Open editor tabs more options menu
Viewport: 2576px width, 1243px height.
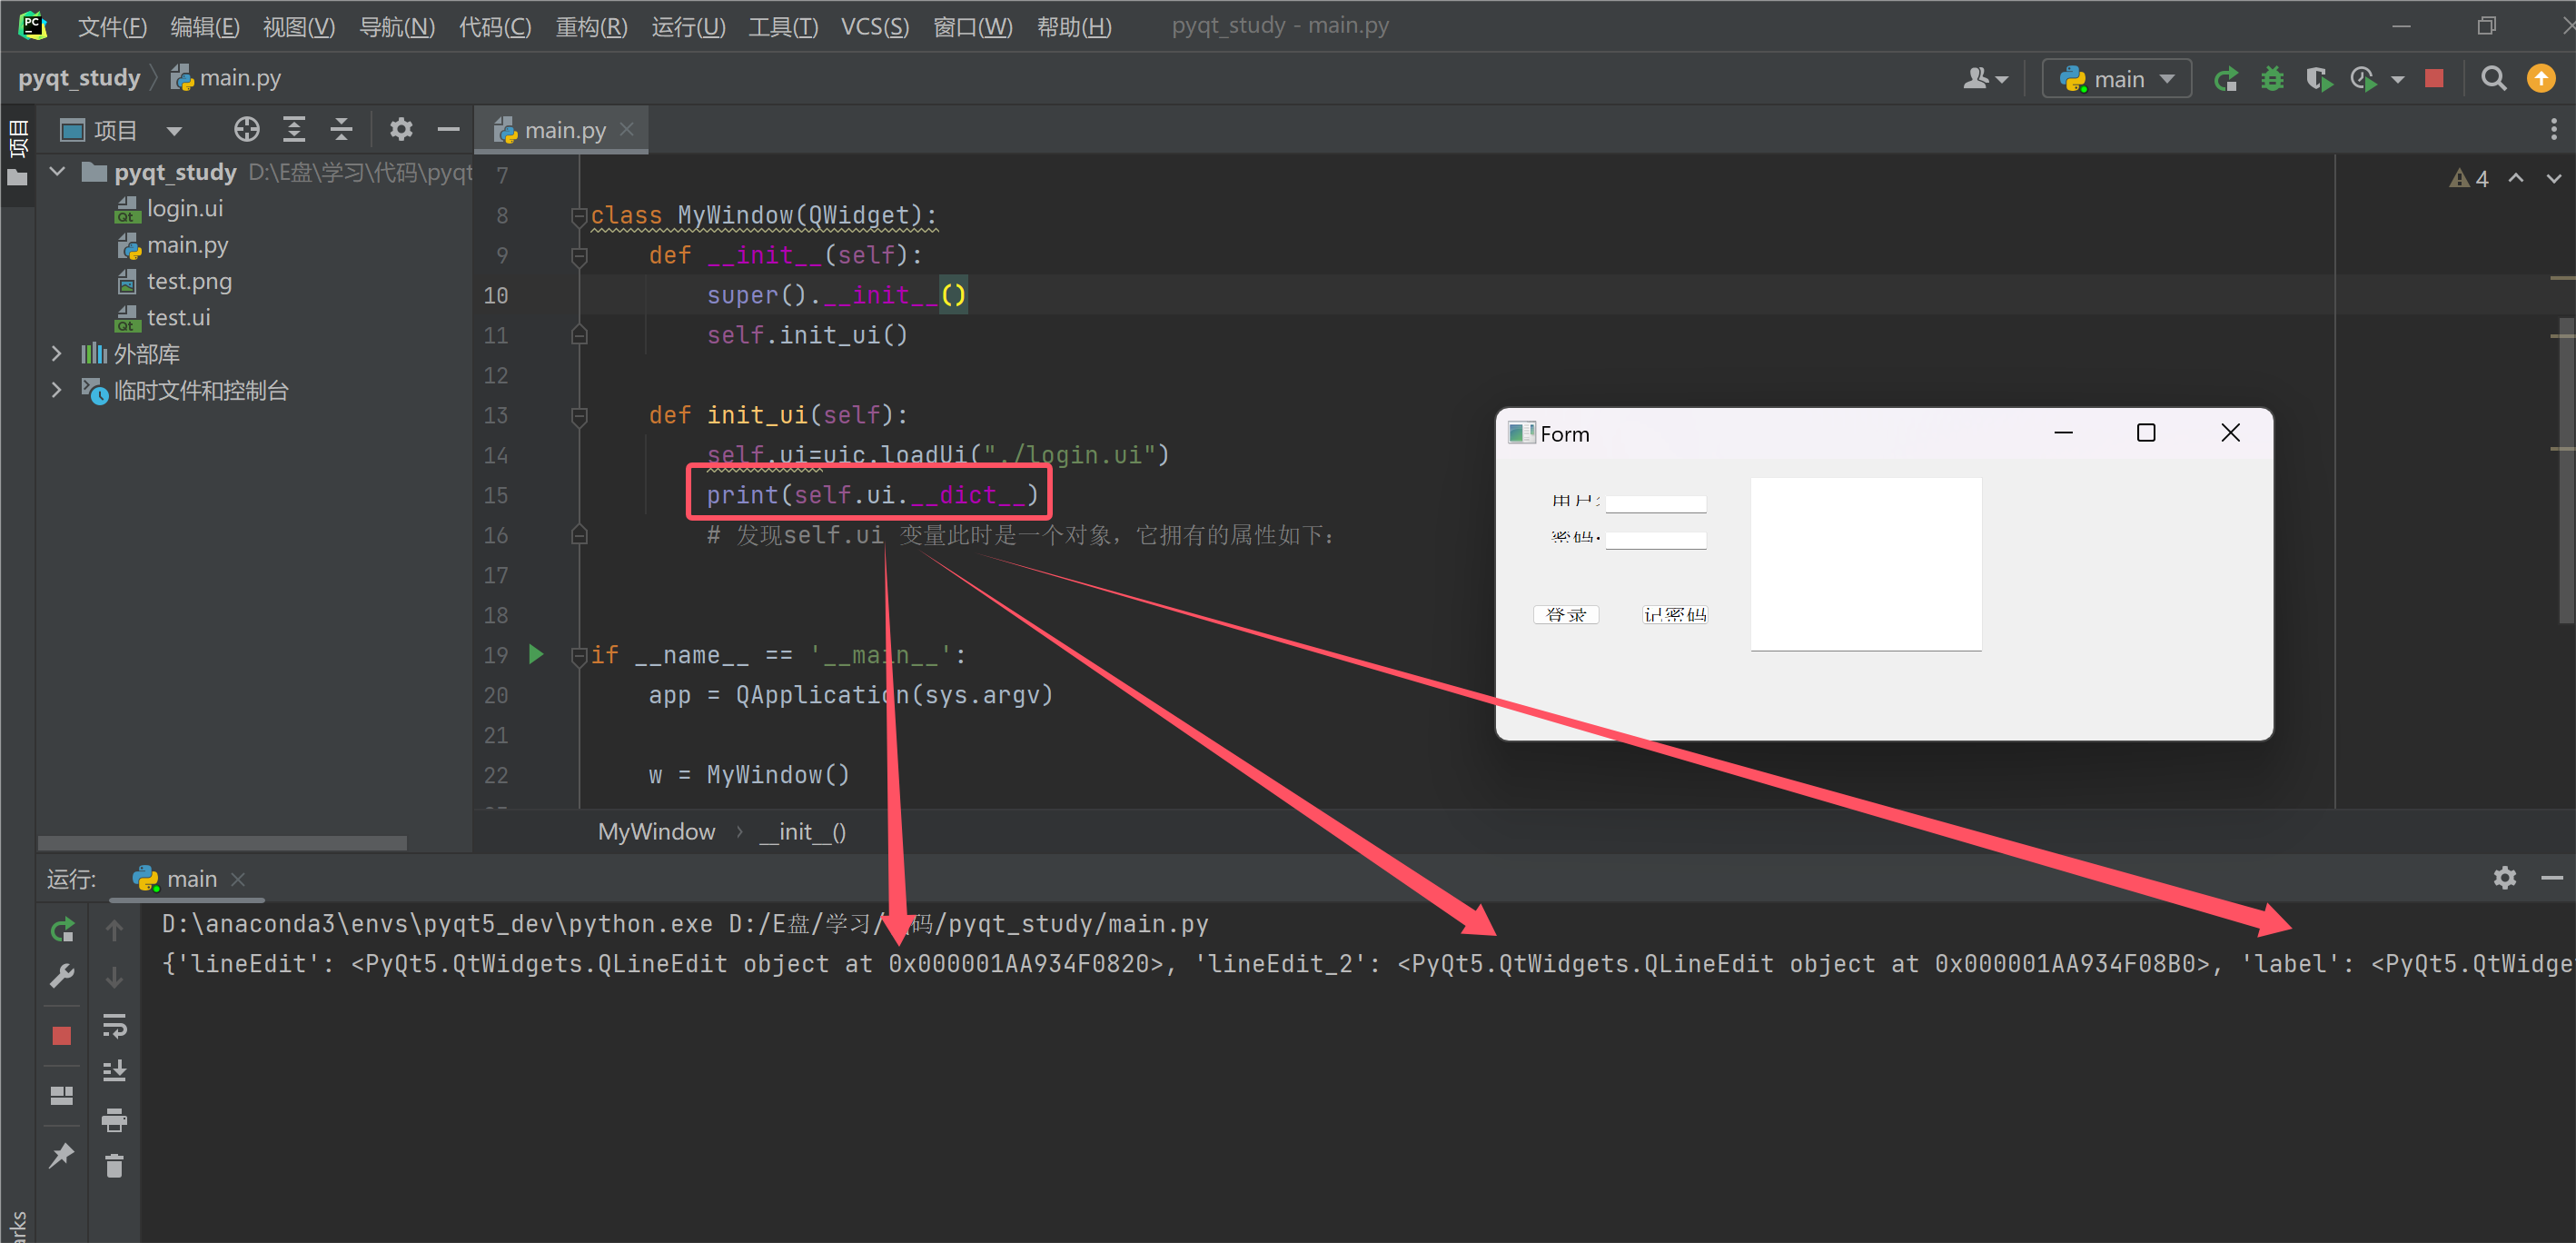[2553, 130]
